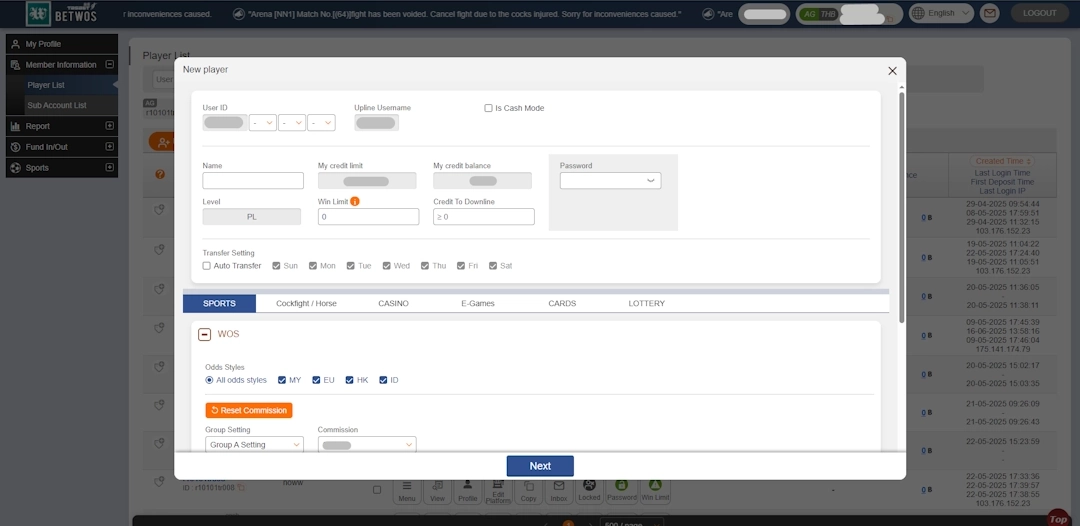
Task: Collapse Member Information minus icon
Action: click(109, 65)
